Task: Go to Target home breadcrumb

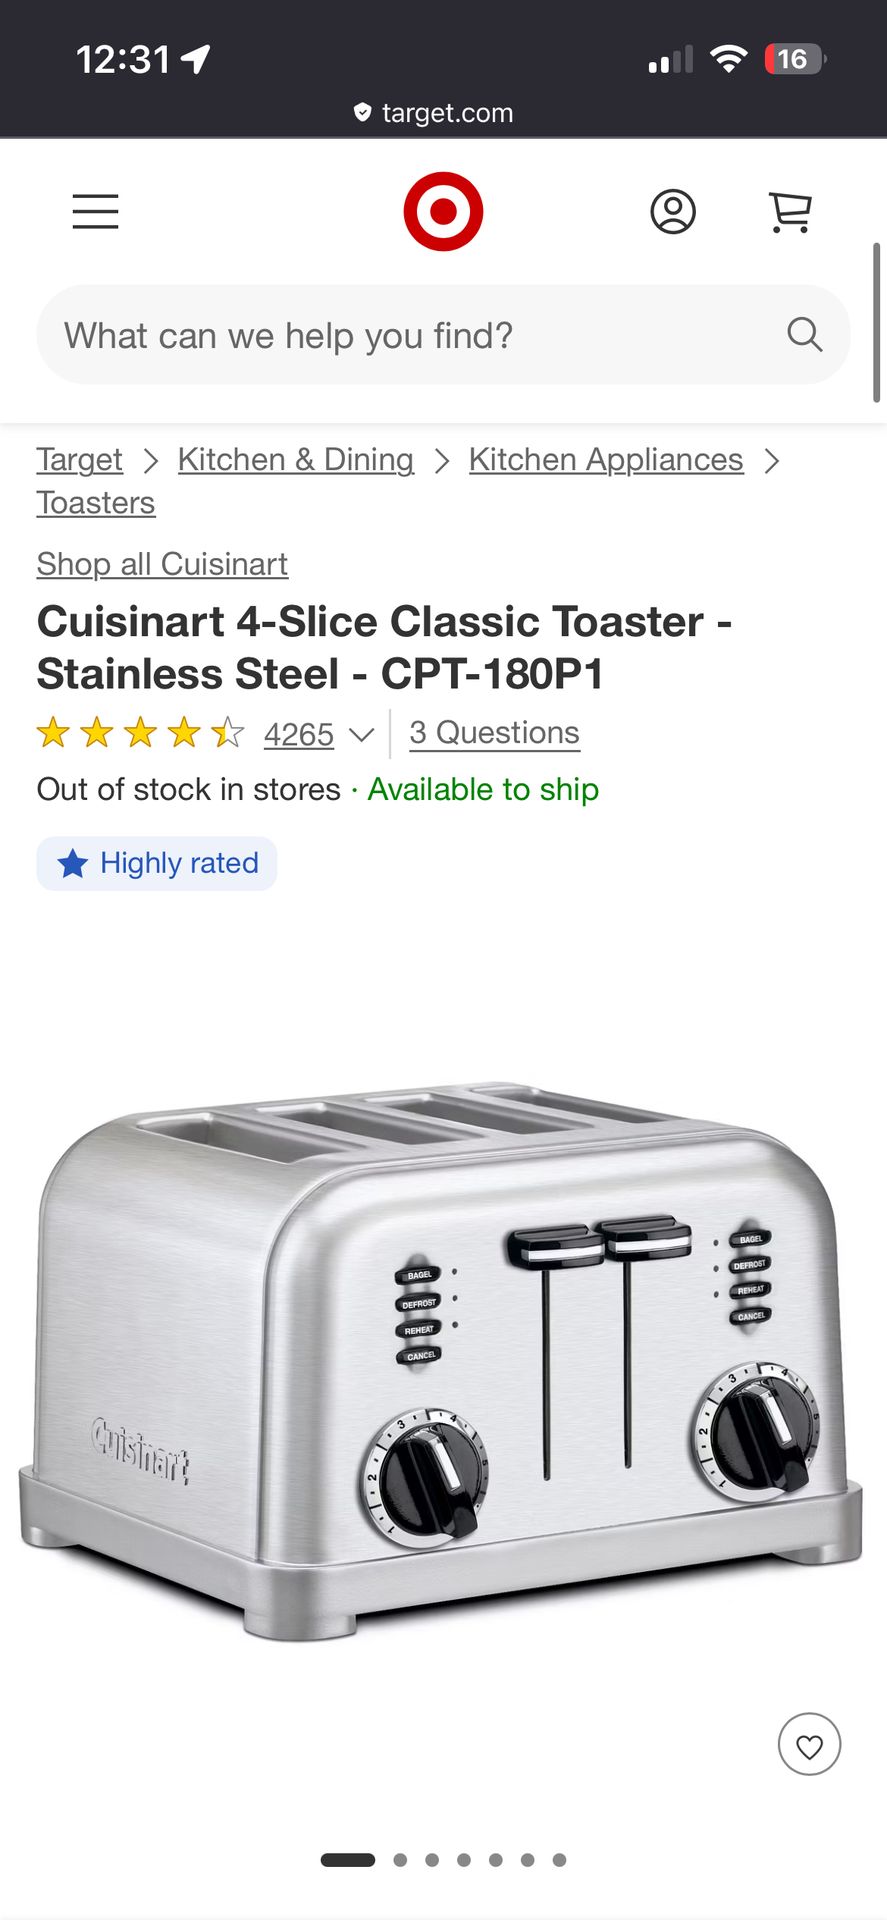Action: (79, 460)
